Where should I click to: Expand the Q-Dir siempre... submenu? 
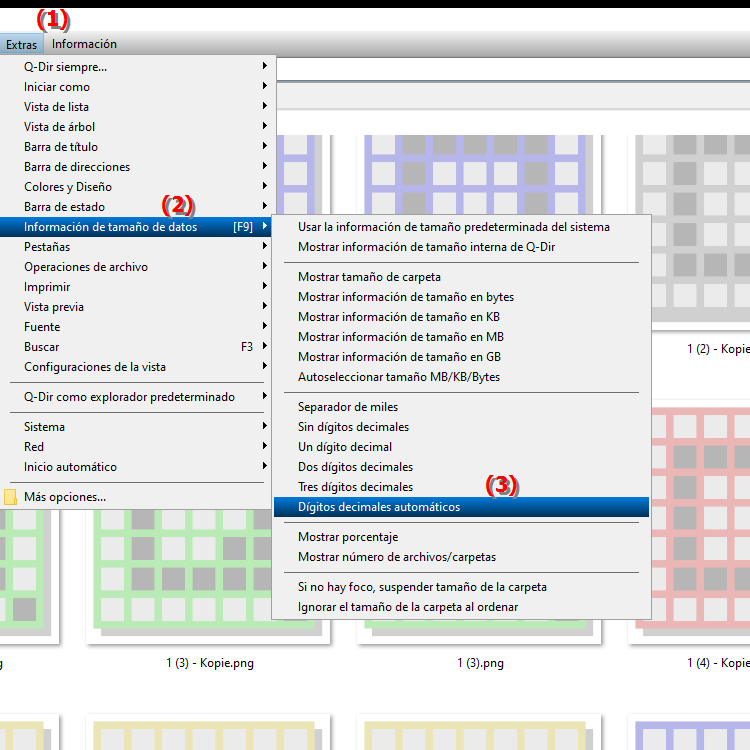tap(137, 66)
